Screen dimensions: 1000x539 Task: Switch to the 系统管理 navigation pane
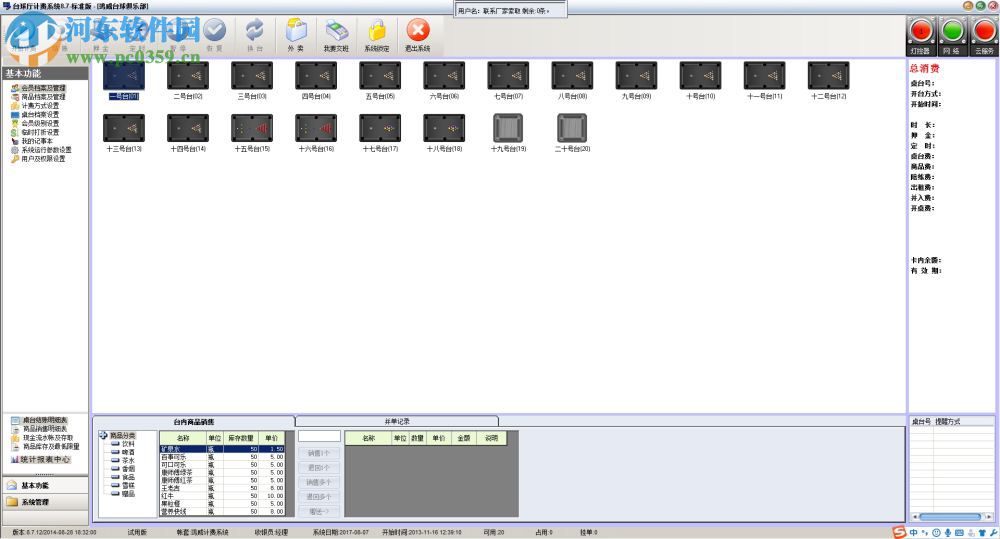point(45,502)
